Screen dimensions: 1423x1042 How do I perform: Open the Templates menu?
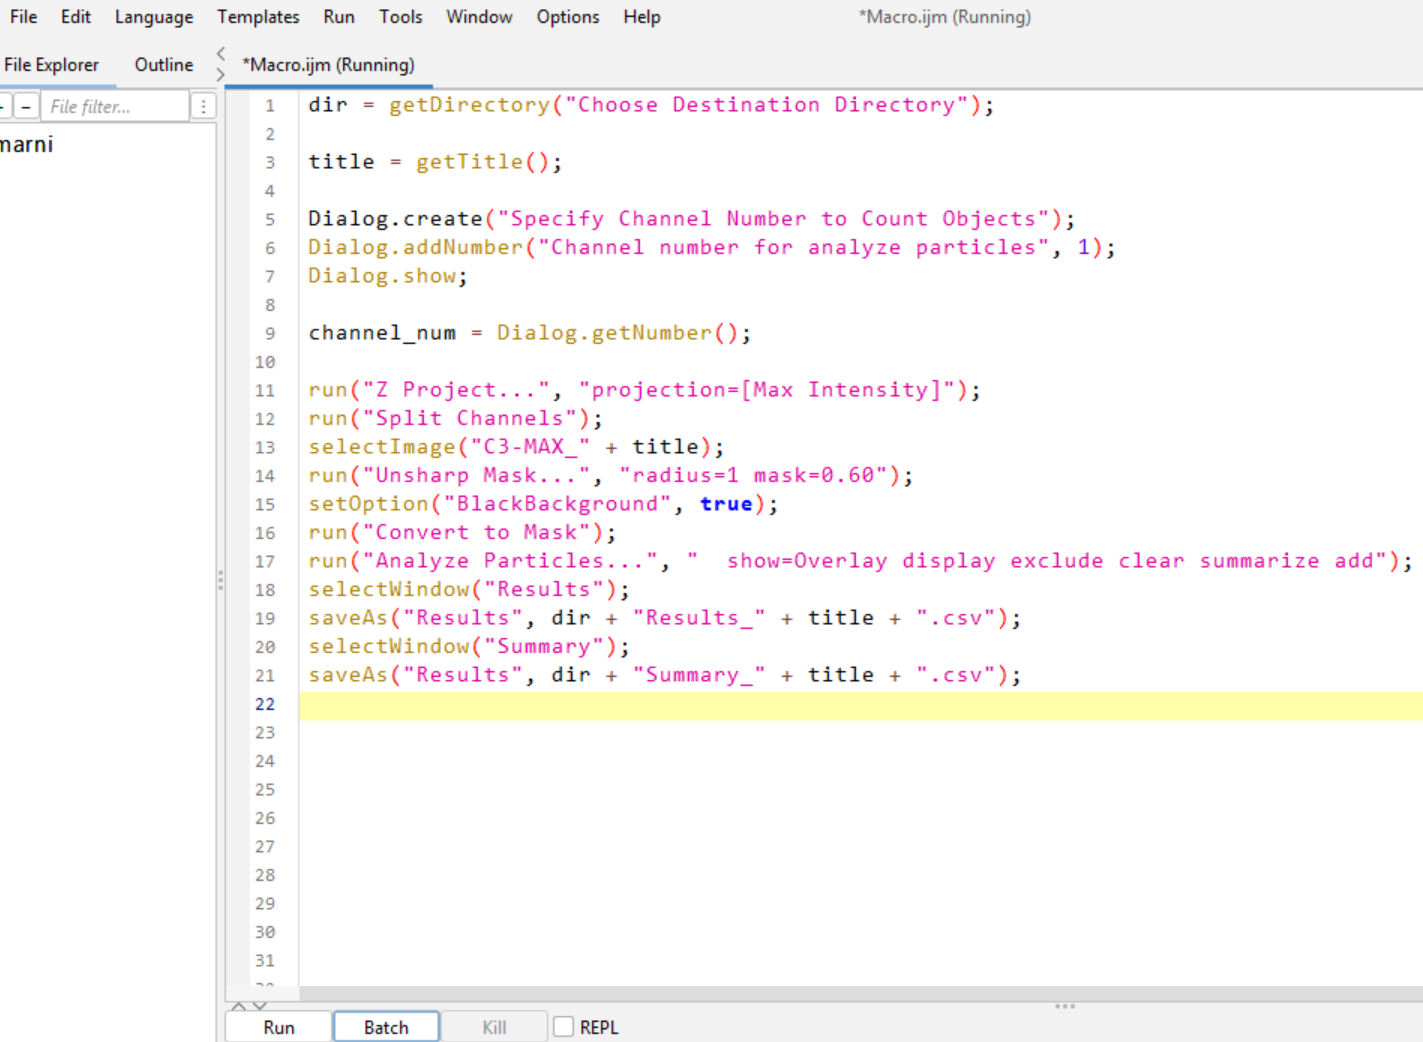tap(258, 17)
